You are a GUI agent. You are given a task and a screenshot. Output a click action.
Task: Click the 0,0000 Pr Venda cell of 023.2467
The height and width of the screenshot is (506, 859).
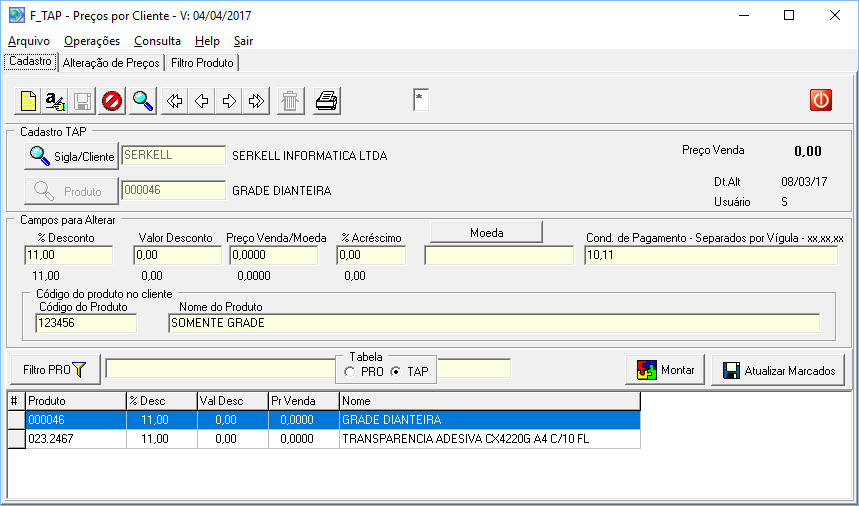tap(304, 439)
